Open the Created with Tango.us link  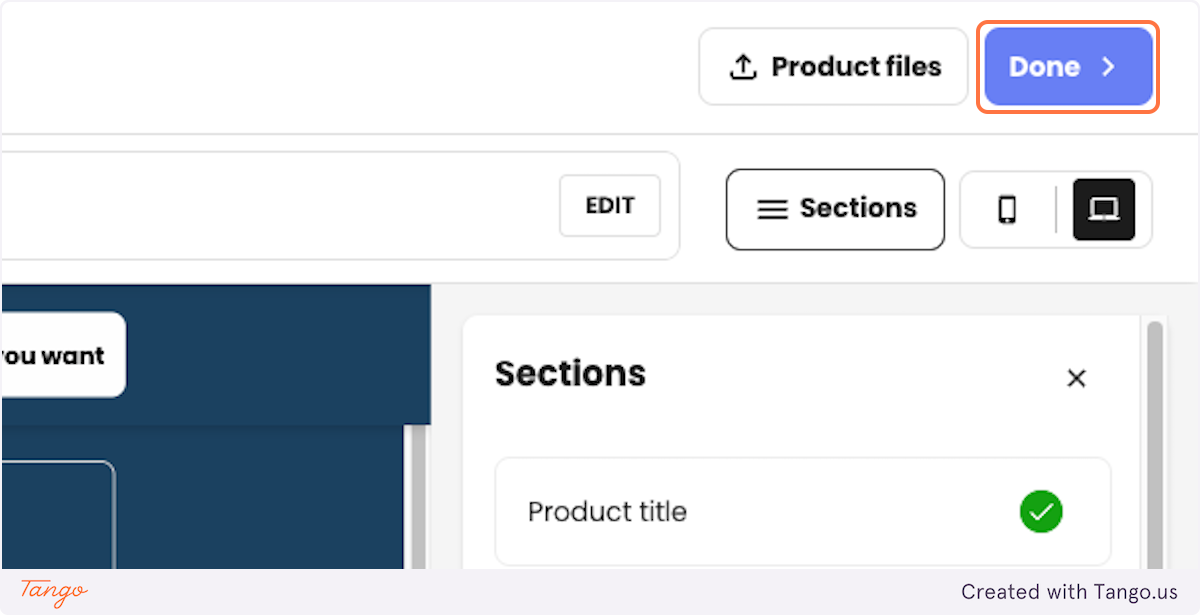(1069, 592)
